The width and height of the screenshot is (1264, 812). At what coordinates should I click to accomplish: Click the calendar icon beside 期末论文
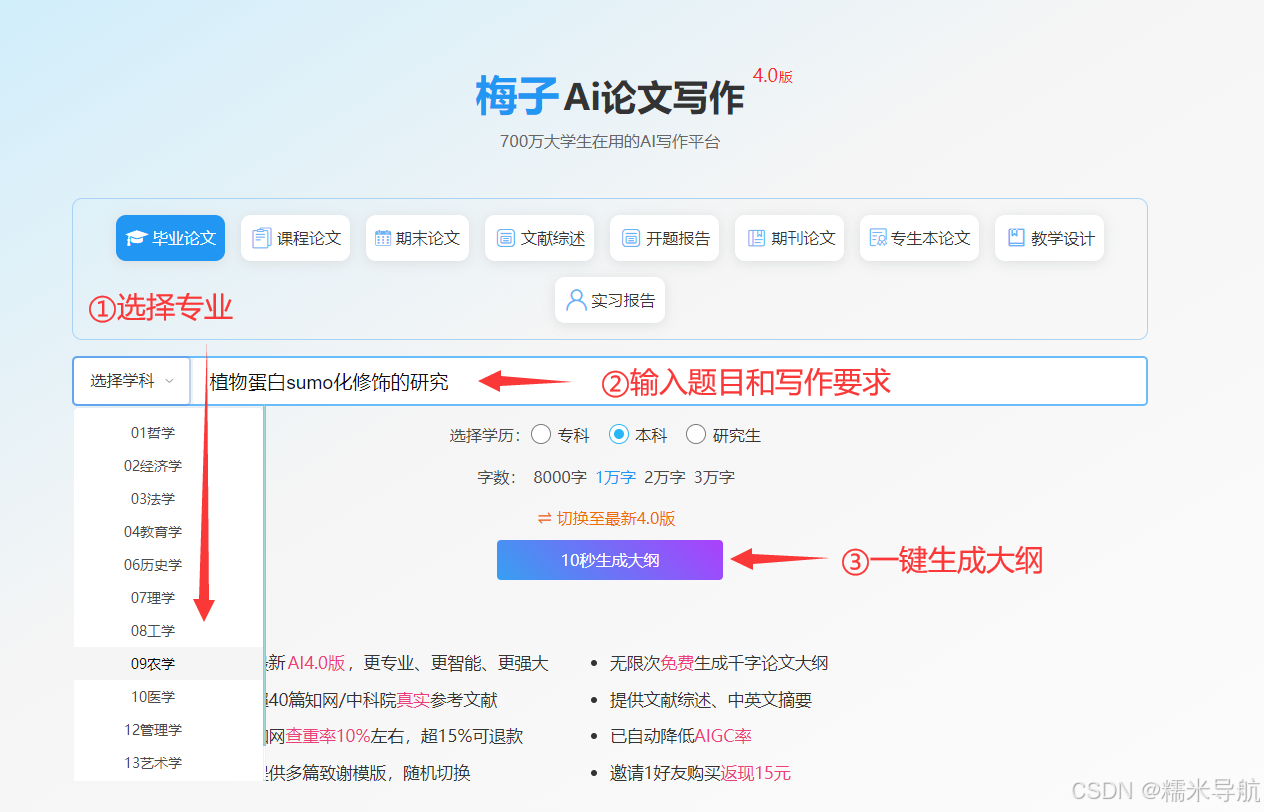click(383, 238)
